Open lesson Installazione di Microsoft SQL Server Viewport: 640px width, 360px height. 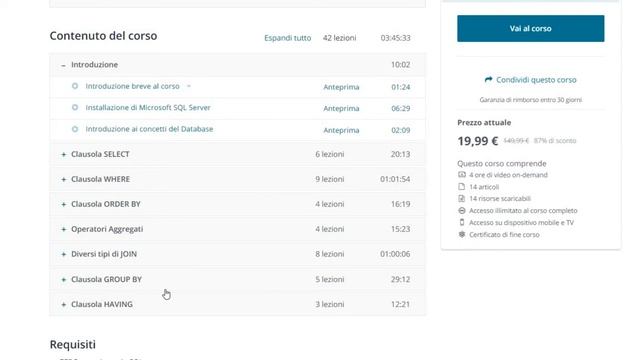tap(148, 107)
